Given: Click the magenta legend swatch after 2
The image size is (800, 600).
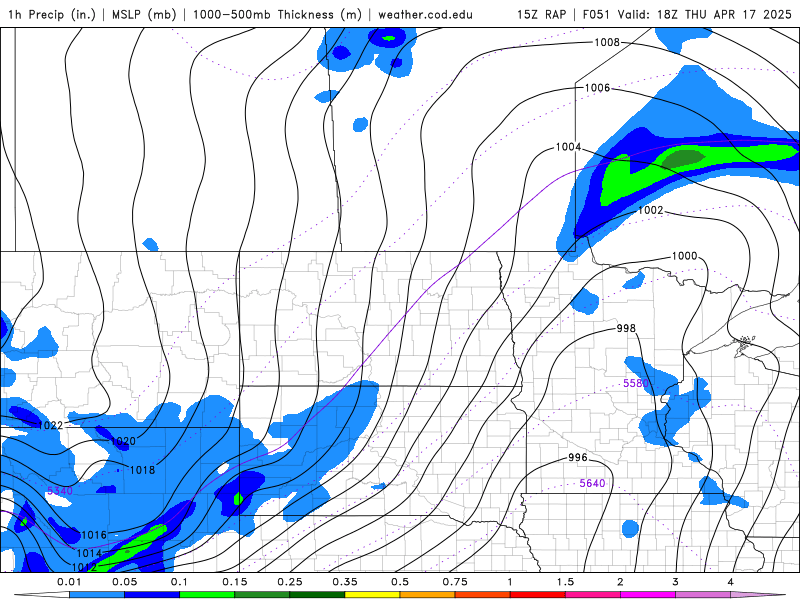Looking at the screenshot, I should click(648, 595).
